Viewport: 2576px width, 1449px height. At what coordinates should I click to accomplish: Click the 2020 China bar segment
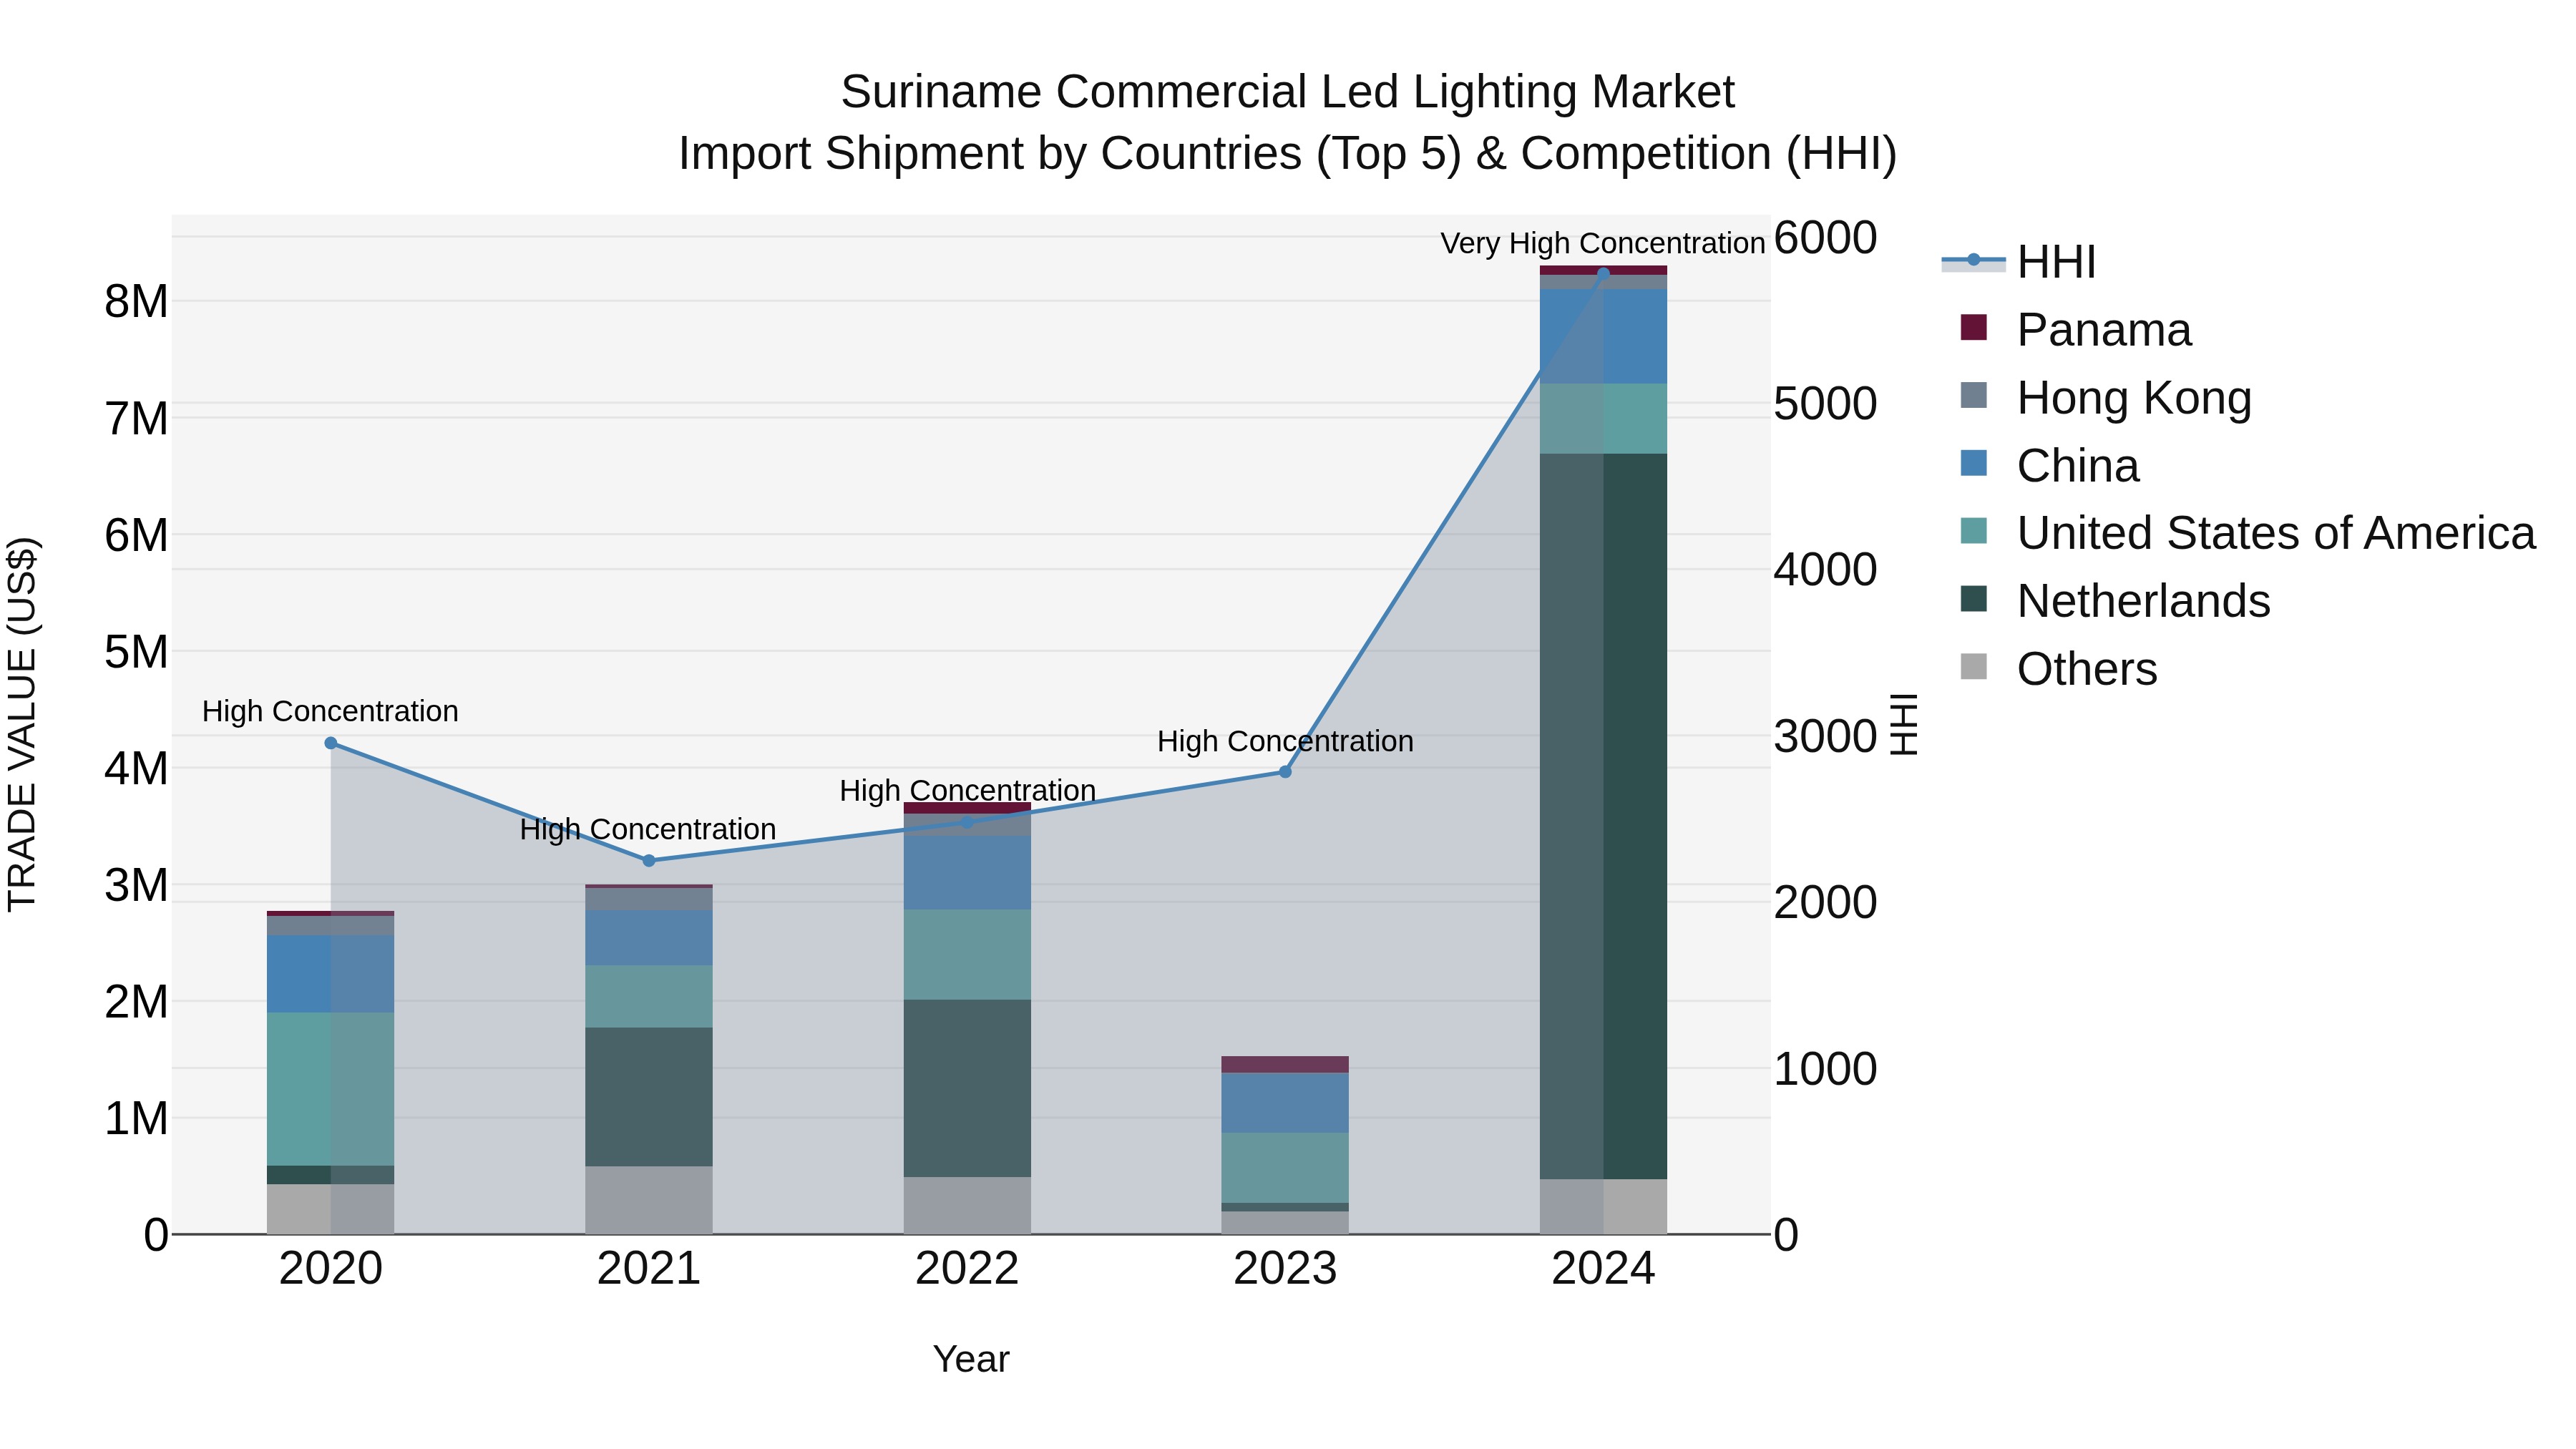[x=331, y=974]
